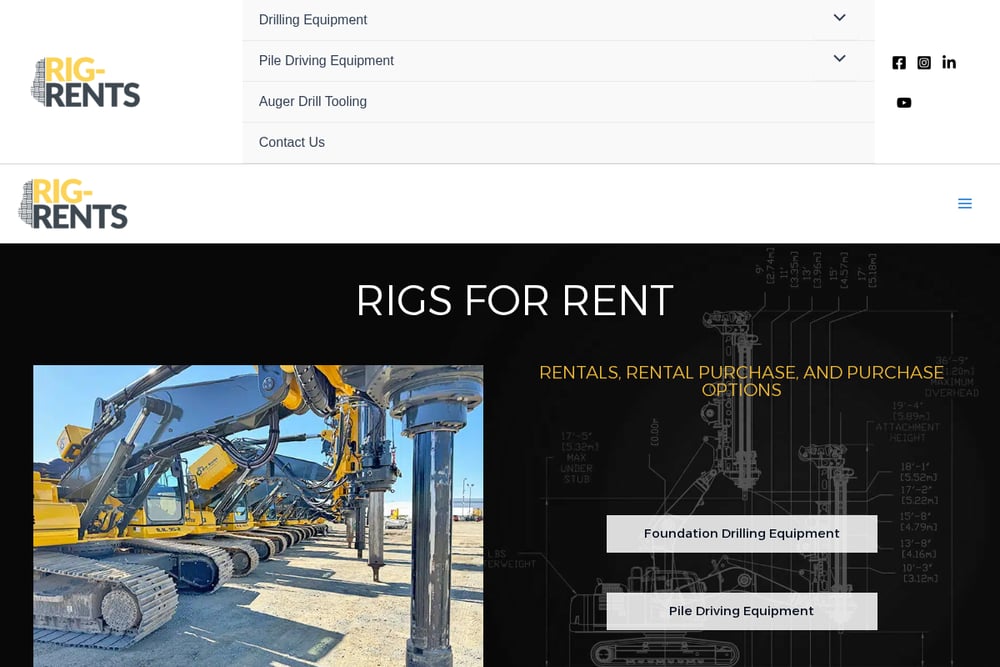Click the upper Rig-Rents logo

click(85, 82)
